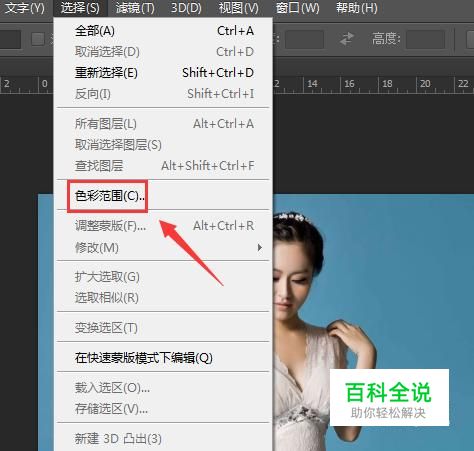Choose 选取相似(R) entry

(163, 297)
